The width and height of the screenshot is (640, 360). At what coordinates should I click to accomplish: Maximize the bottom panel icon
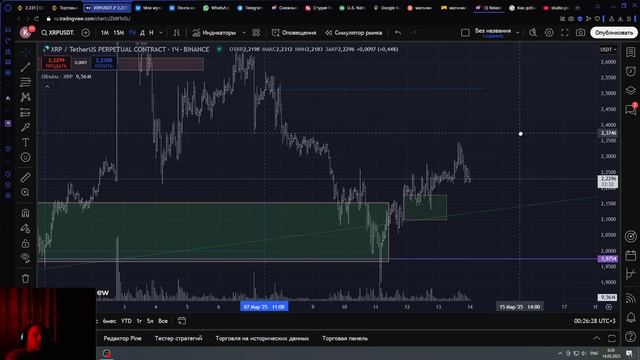coord(611,338)
